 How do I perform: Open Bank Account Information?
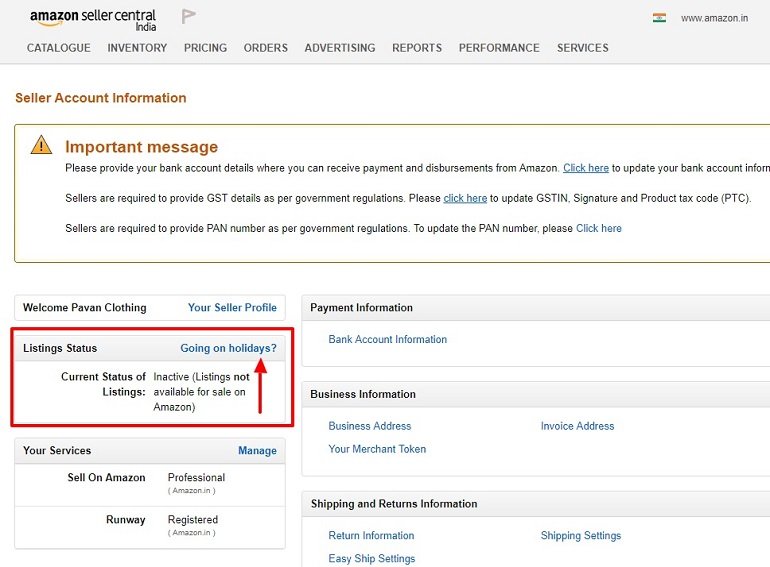(x=387, y=340)
